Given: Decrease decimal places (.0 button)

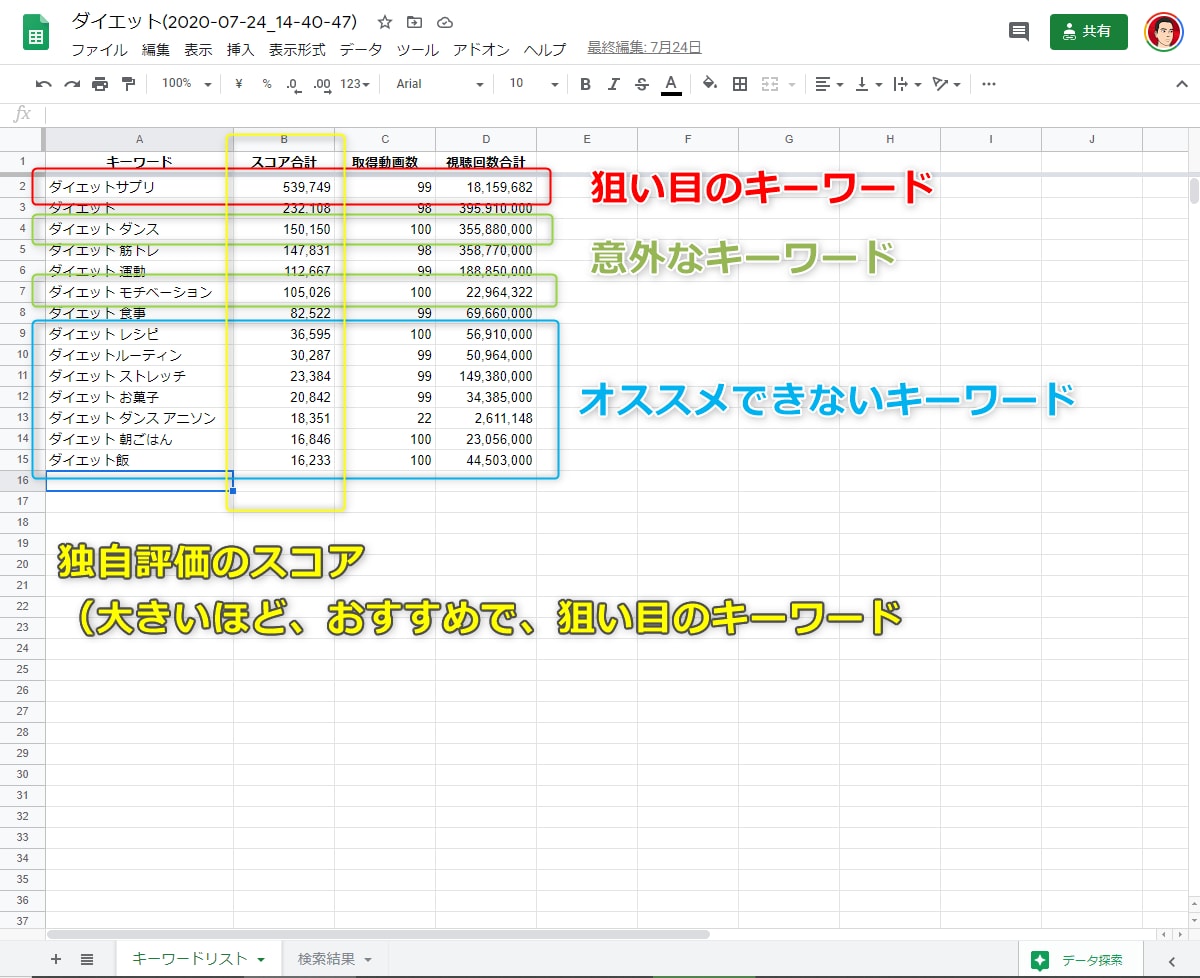Looking at the screenshot, I should pyautogui.click(x=293, y=84).
